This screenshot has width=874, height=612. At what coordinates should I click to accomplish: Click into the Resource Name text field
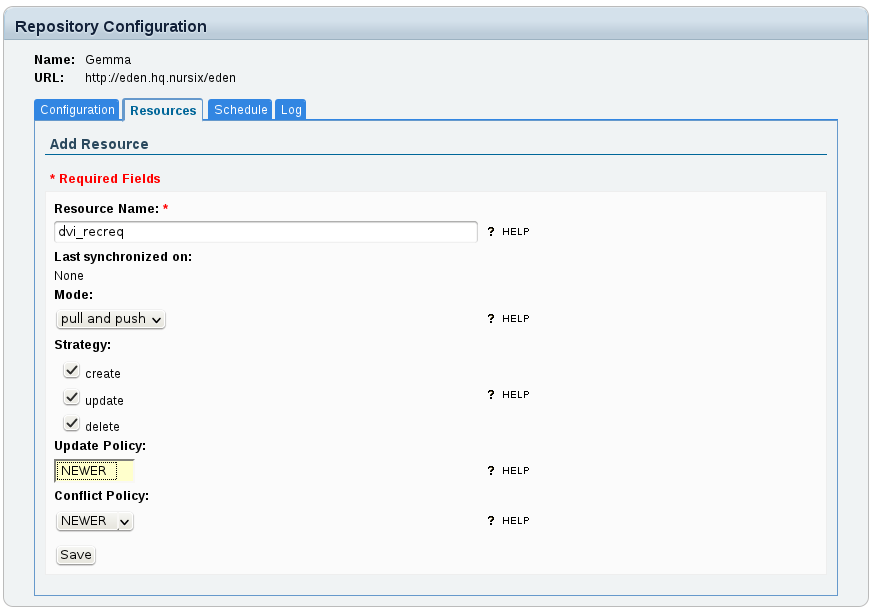coord(265,232)
